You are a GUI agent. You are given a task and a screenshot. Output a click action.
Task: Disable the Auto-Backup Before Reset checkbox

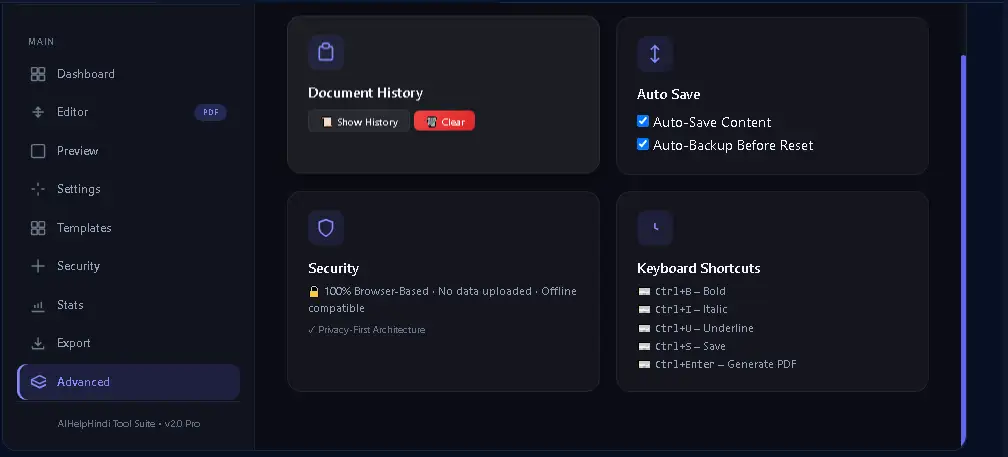click(x=643, y=144)
